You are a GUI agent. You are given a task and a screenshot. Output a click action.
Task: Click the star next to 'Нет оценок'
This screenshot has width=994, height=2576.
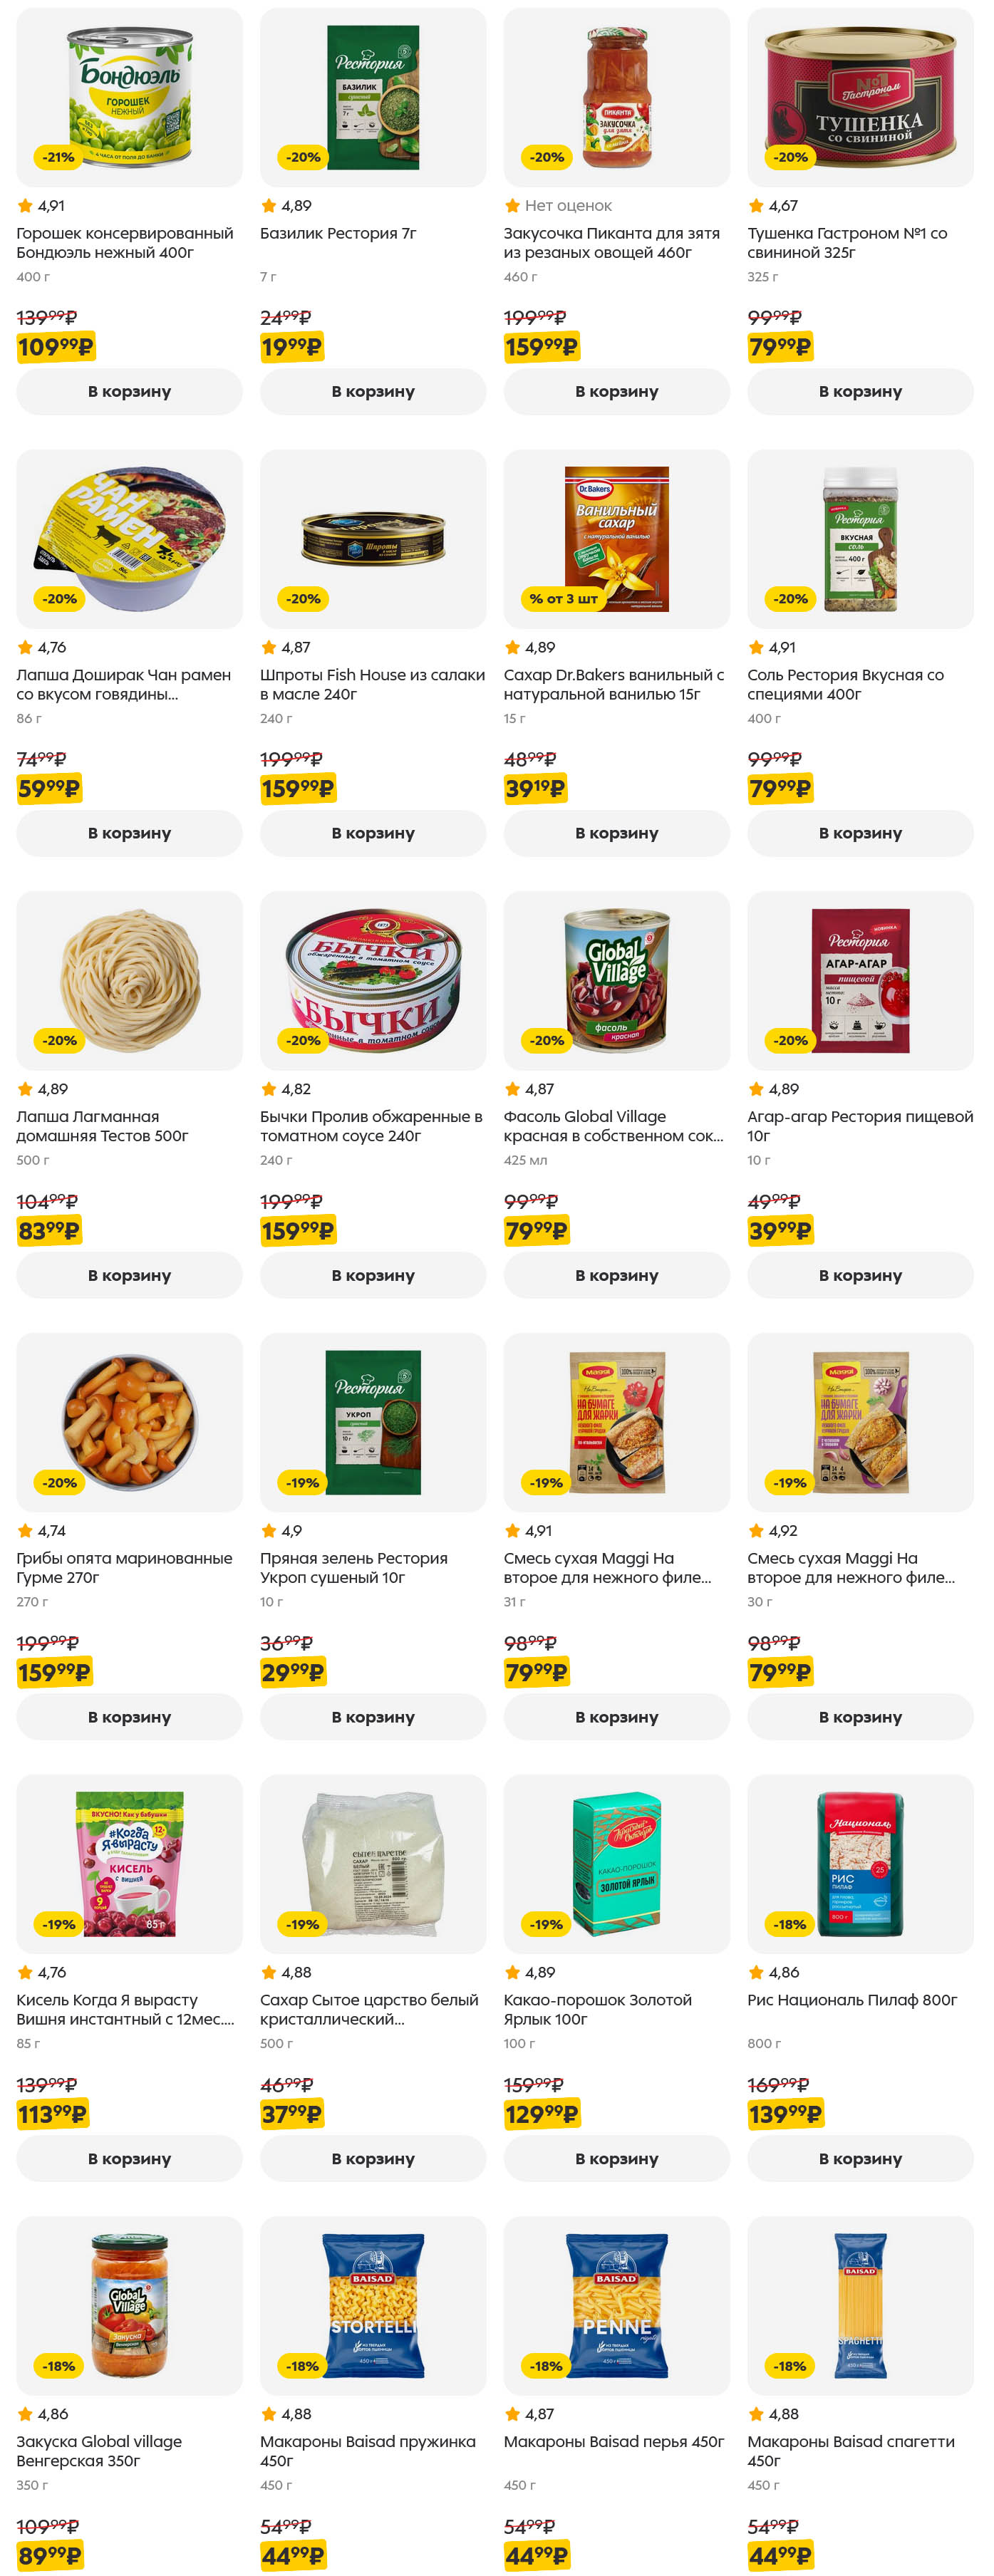pyautogui.click(x=512, y=206)
